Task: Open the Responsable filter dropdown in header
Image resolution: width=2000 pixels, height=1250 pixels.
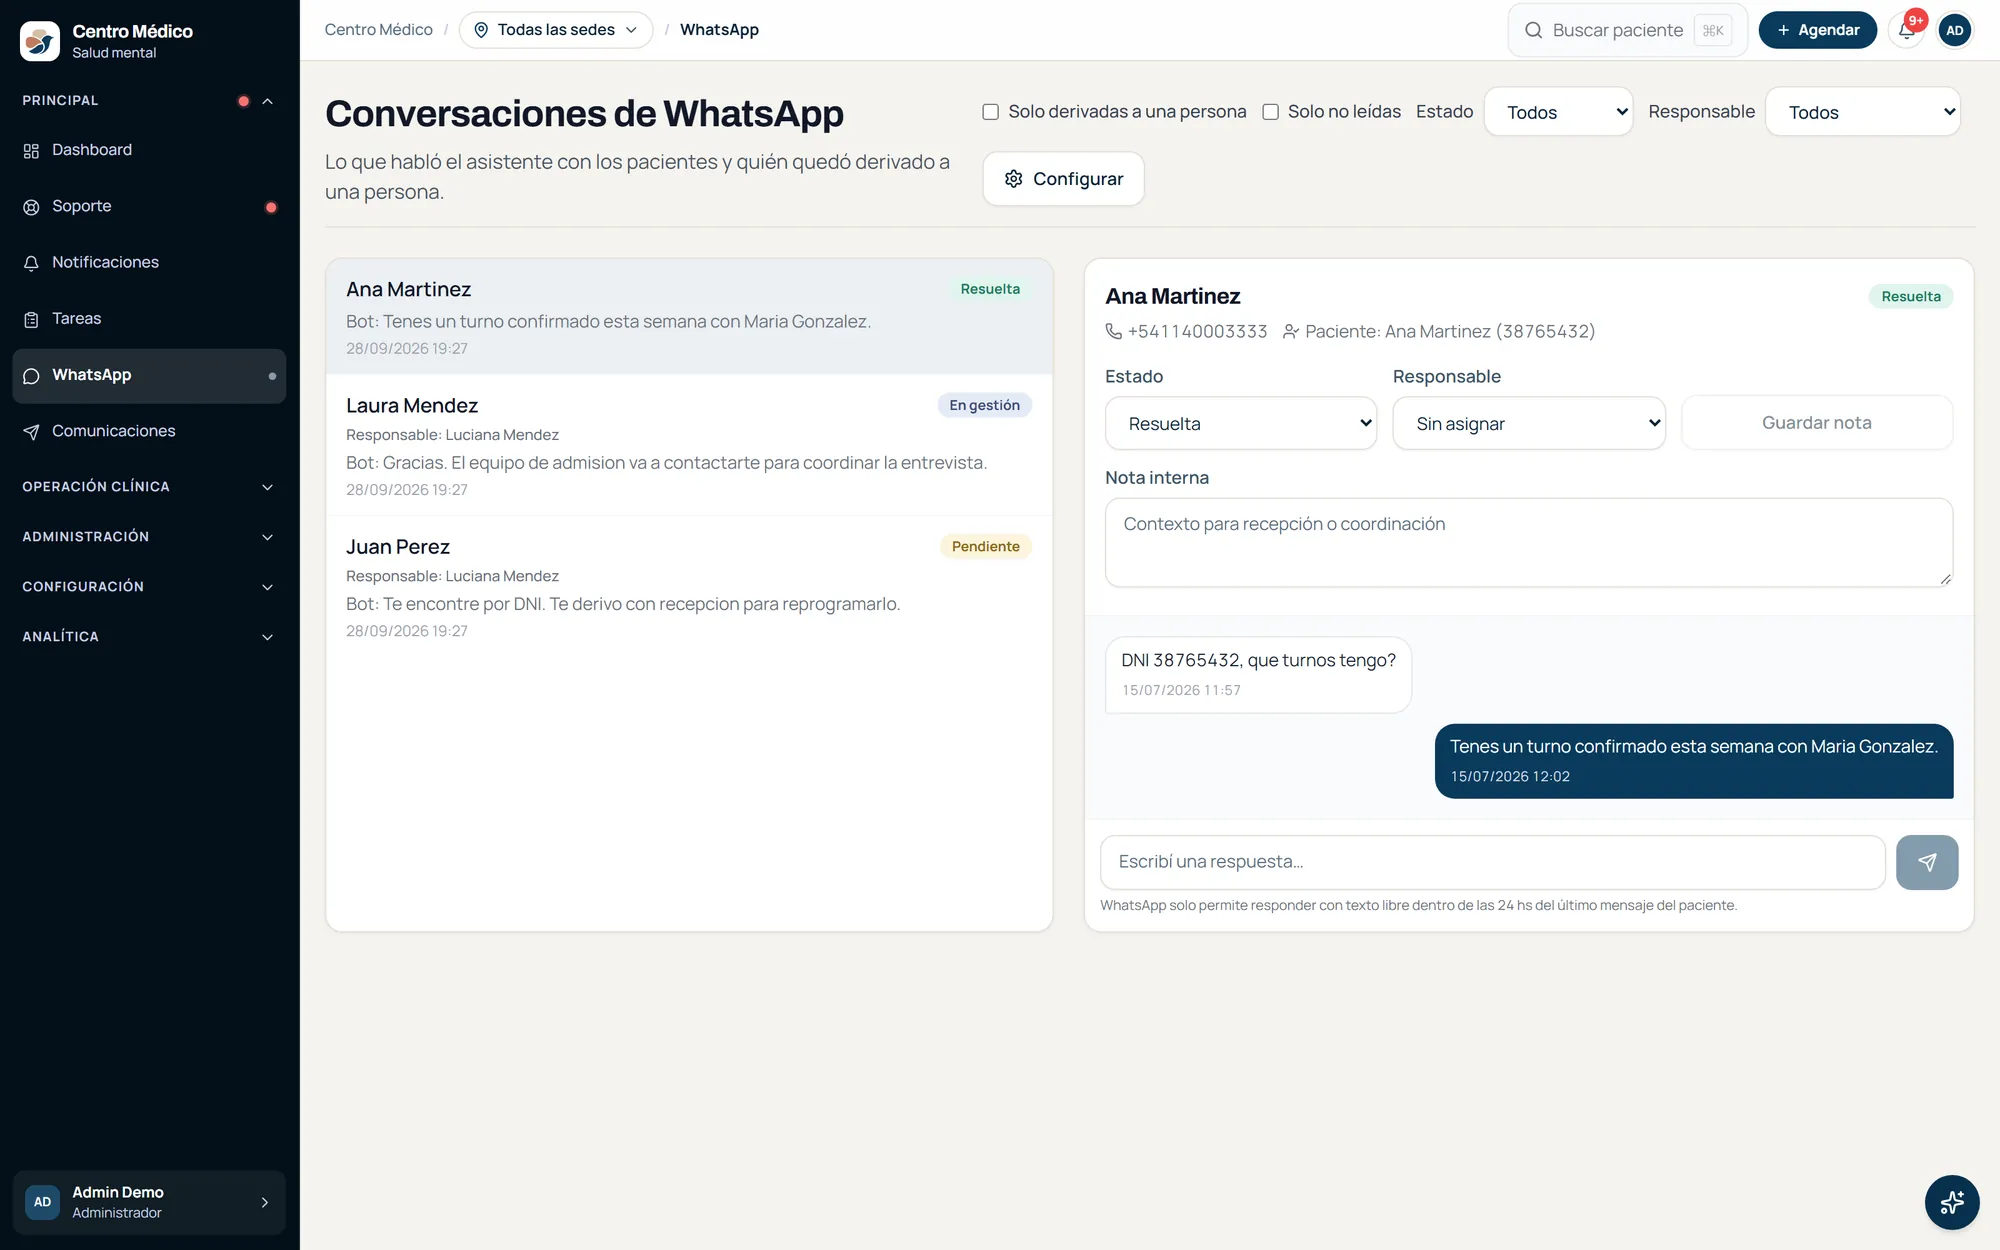Action: point(1863,112)
